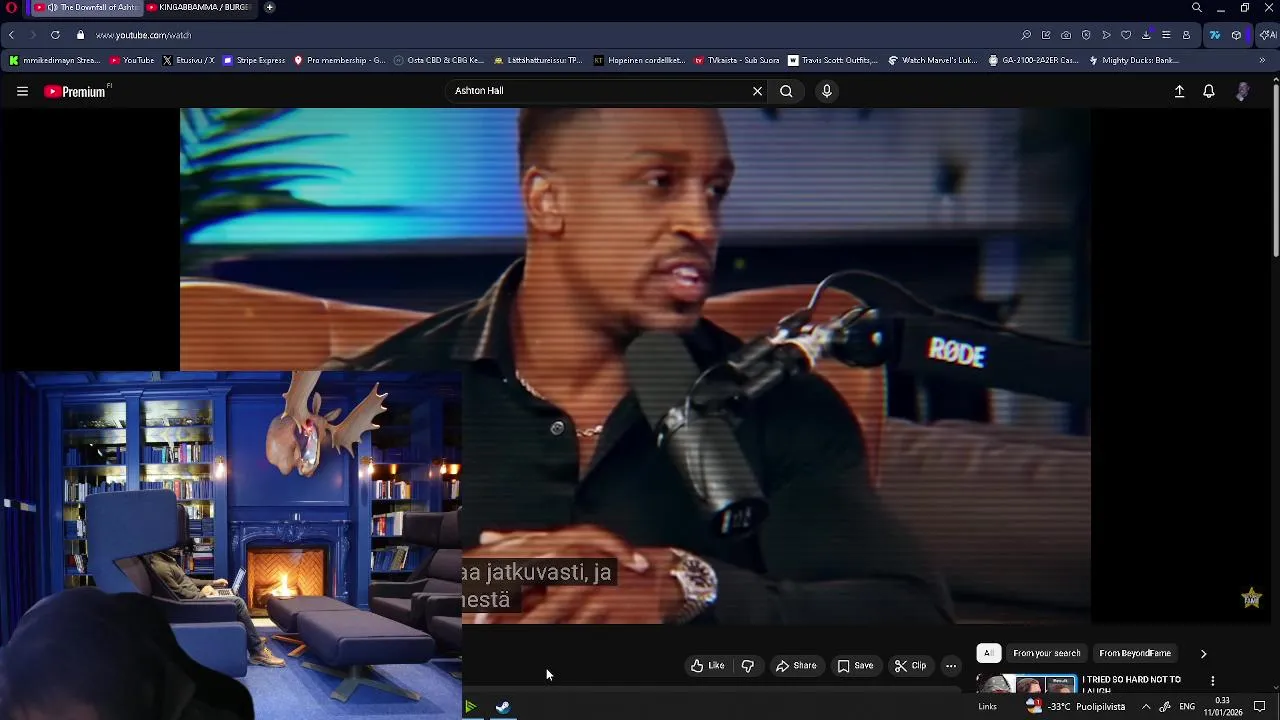The width and height of the screenshot is (1280, 720).
Task: Start voice search with the microphone icon
Action: (826, 91)
